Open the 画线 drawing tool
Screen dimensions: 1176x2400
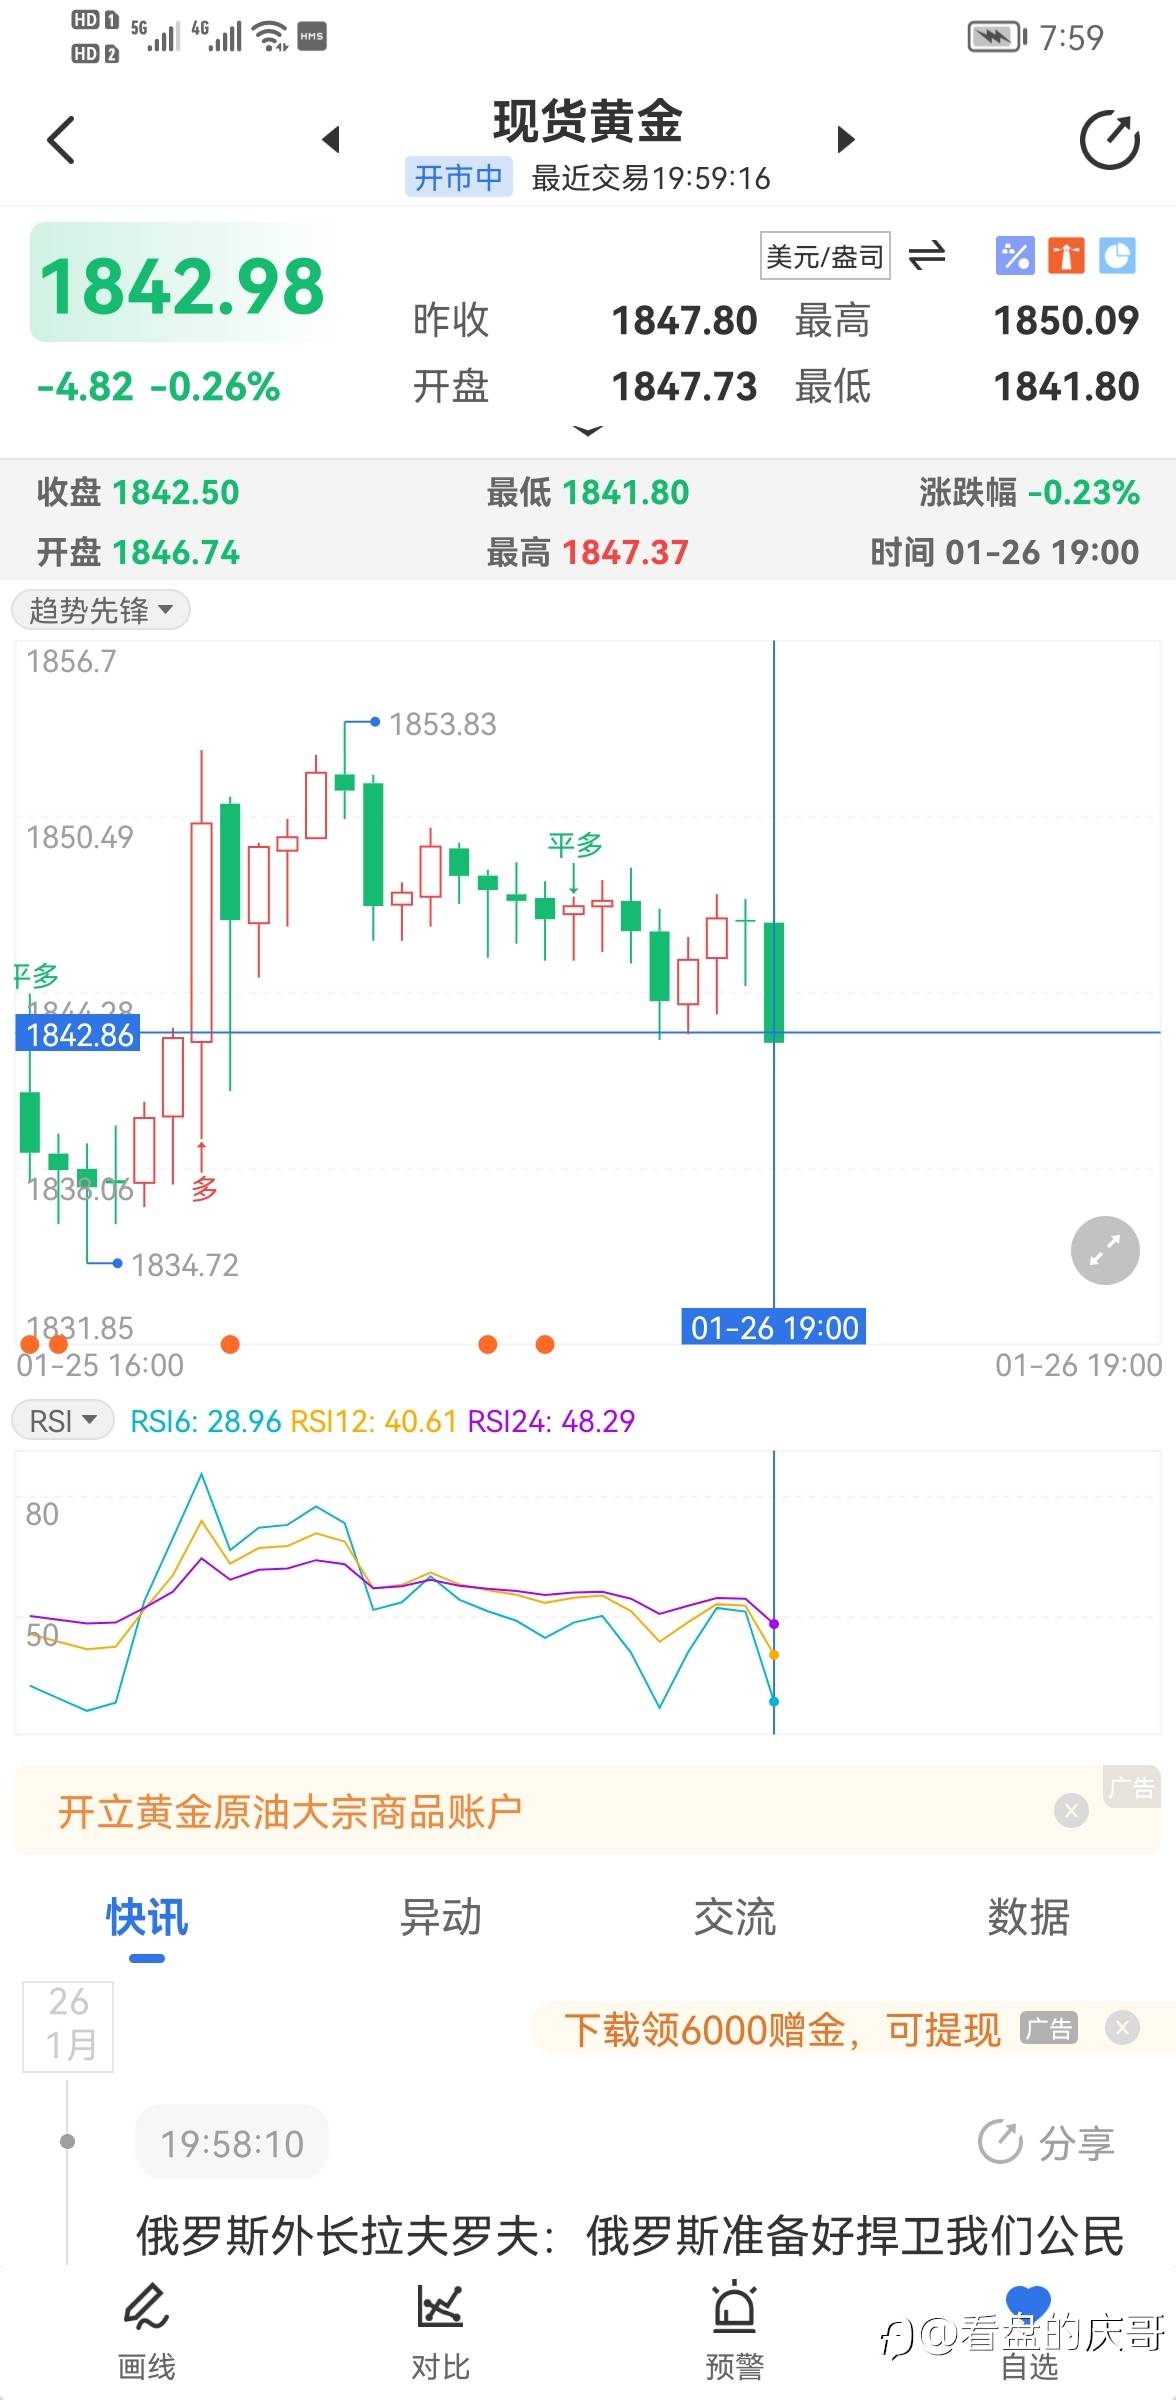[147, 2330]
